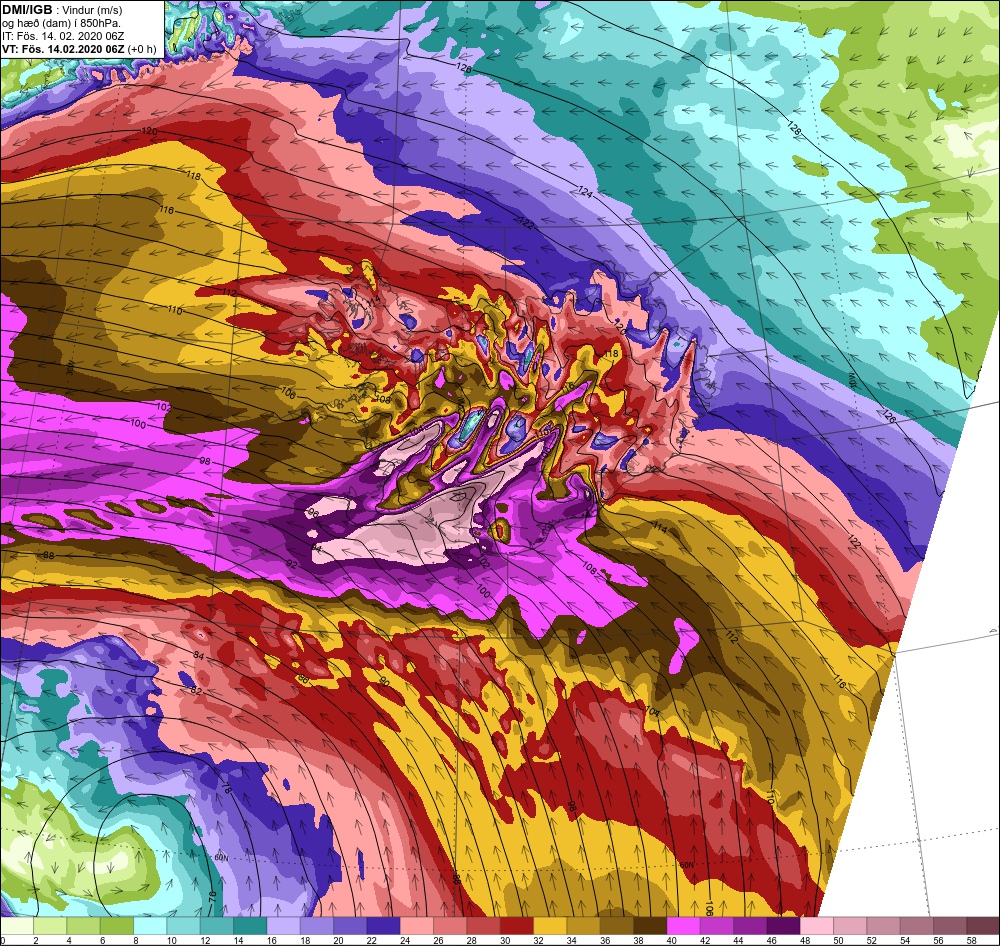Click the 78 contour height label
This screenshot has width=1000, height=946.
tap(225, 787)
